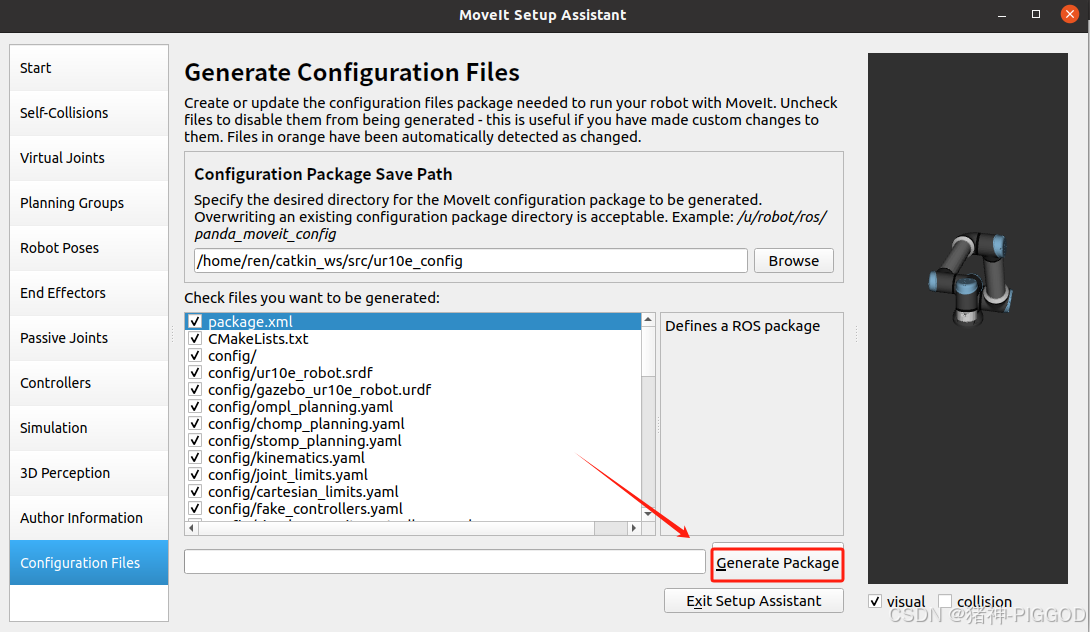Image resolution: width=1090 pixels, height=632 pixels.
Task: Click the file list vertical scrollbar thumb
Action: (648, 352)
